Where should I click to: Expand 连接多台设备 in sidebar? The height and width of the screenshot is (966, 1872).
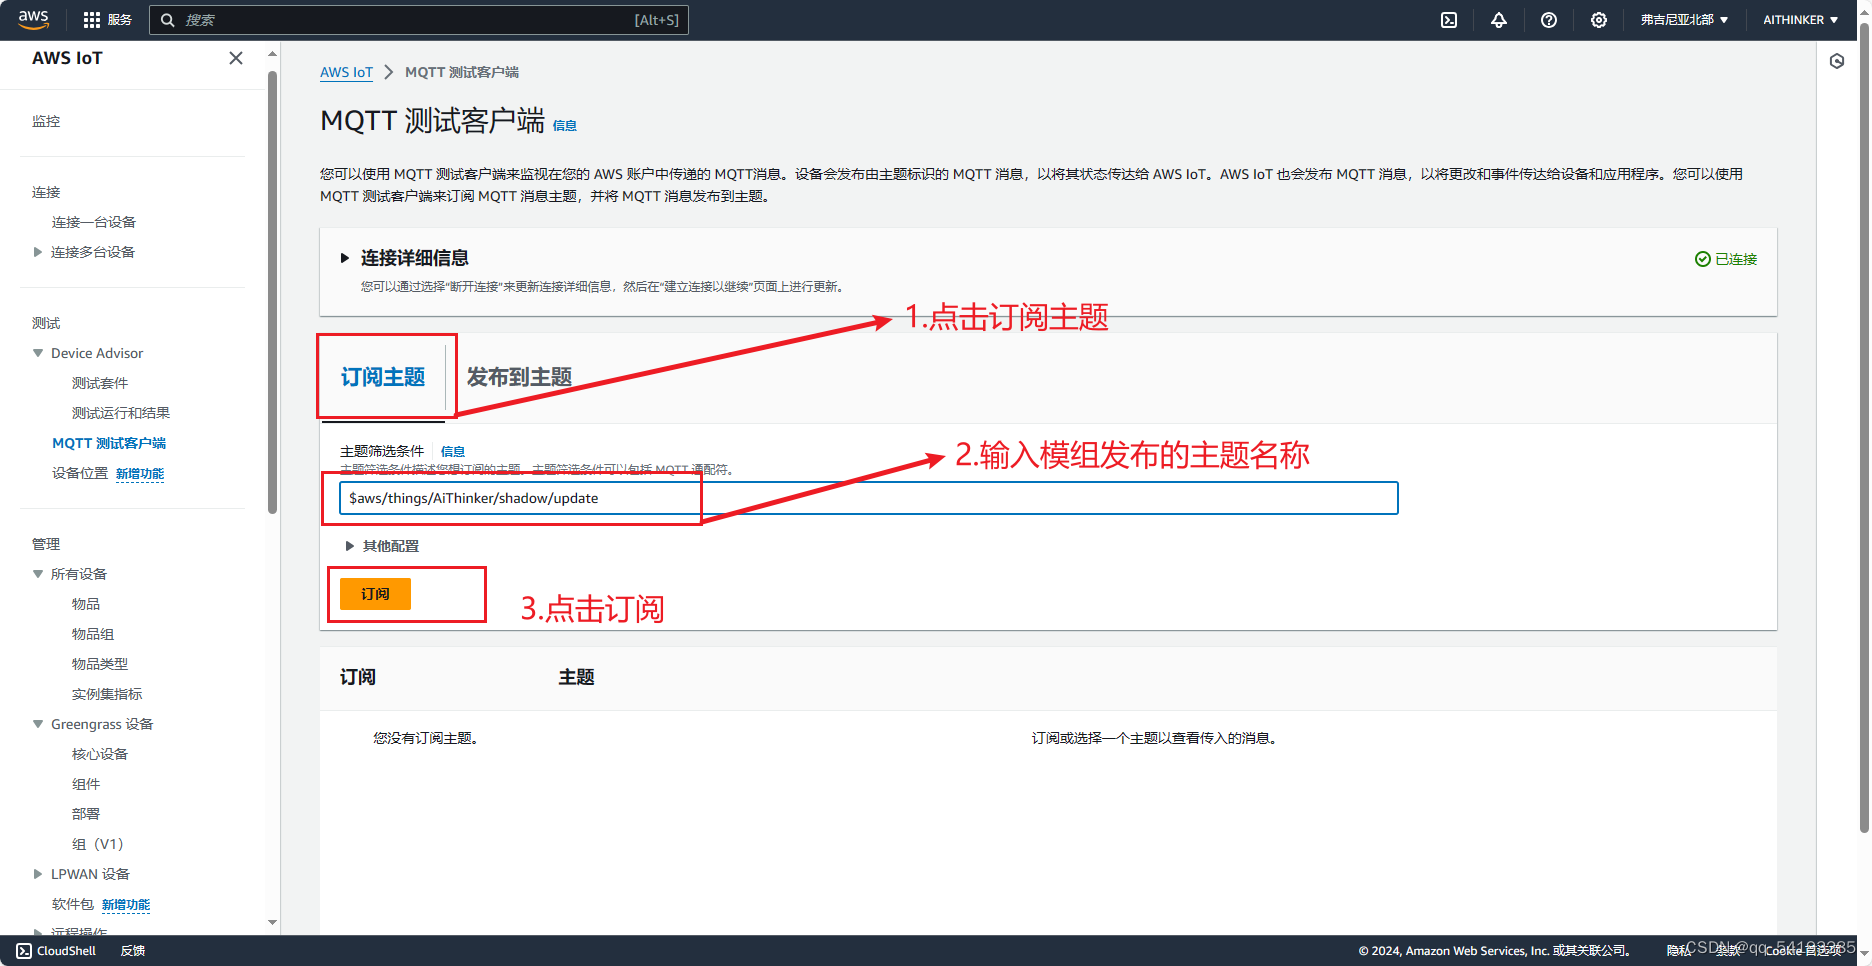(x=38, y=252)
